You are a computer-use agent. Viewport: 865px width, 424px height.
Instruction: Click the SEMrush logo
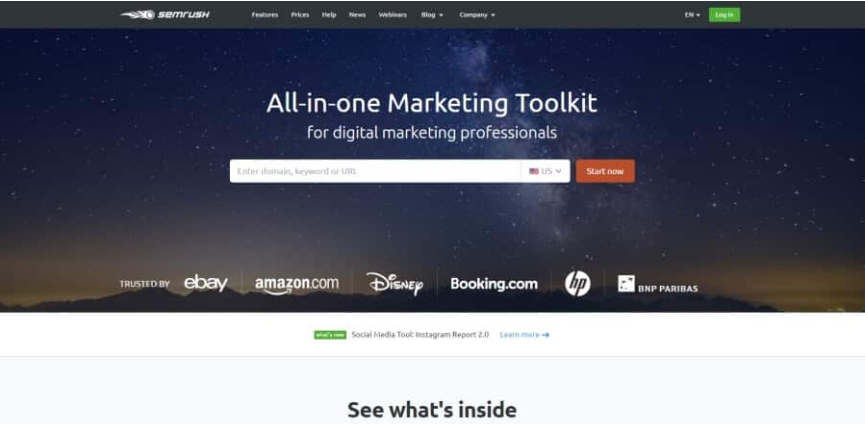[x=165, y=15]
